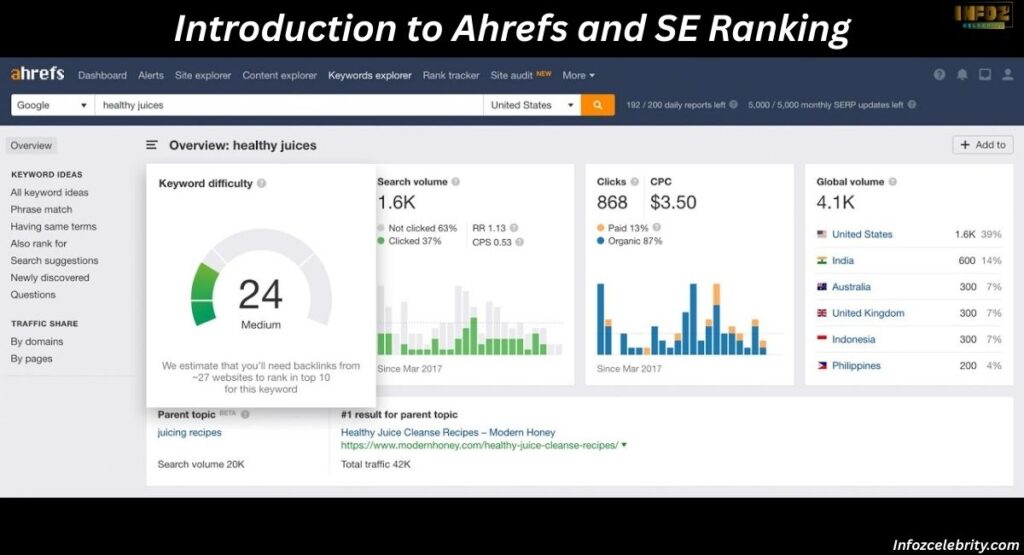Go to Alerts in top navigation
The width and height of the screenshot is (1024, 555).
coord(151,75)
